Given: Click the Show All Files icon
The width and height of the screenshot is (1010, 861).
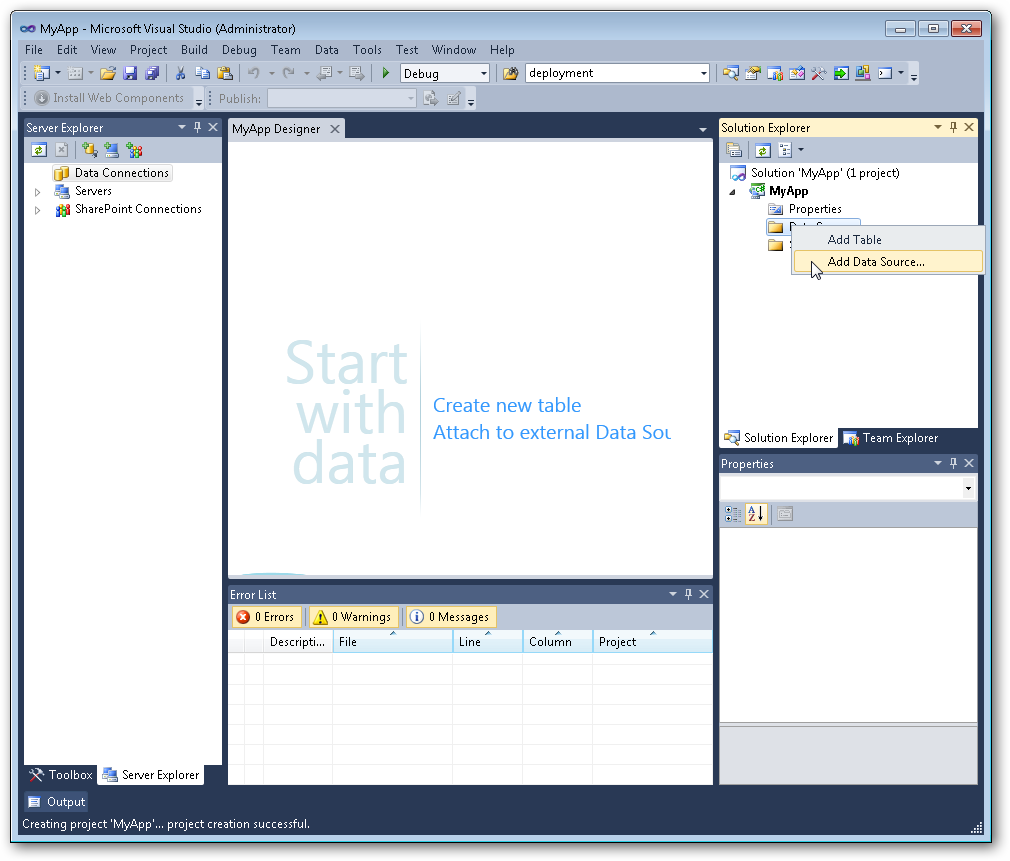Looking at the screenshot, I should (x=786, y=149).
